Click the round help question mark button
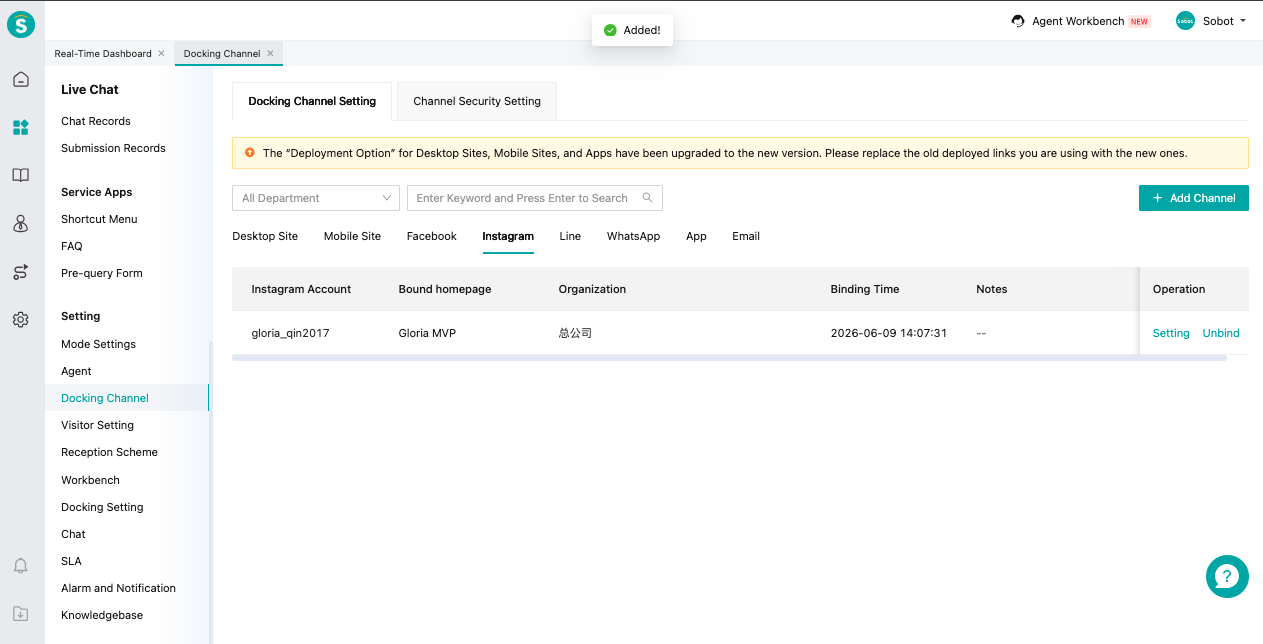Image resolution: width=1263 pixels, height=644 pixels. [1227, 576]
